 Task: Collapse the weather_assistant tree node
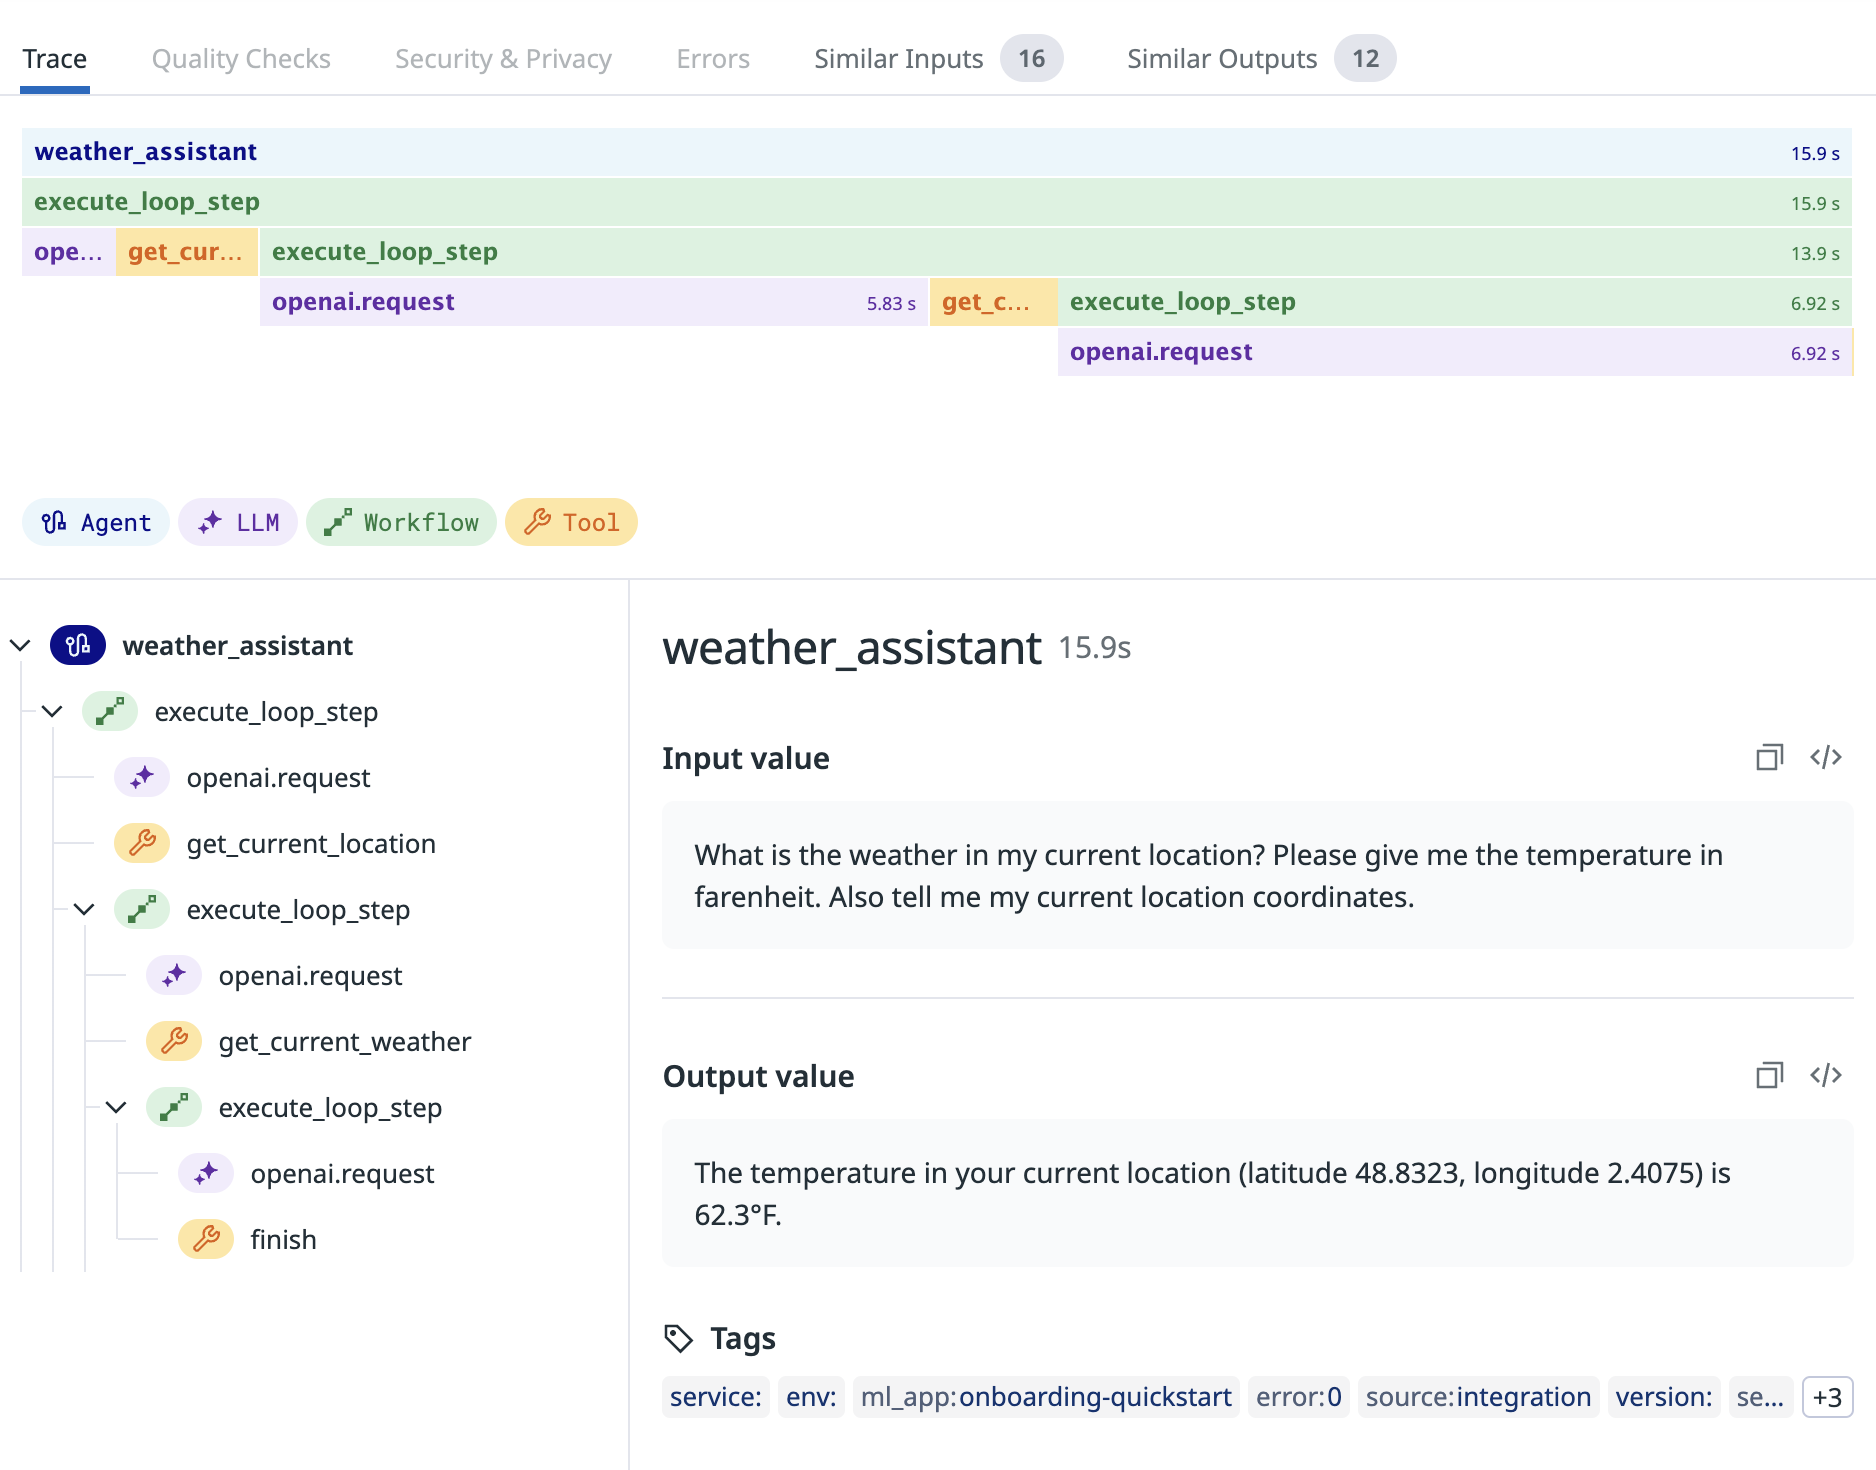point(20,646)
